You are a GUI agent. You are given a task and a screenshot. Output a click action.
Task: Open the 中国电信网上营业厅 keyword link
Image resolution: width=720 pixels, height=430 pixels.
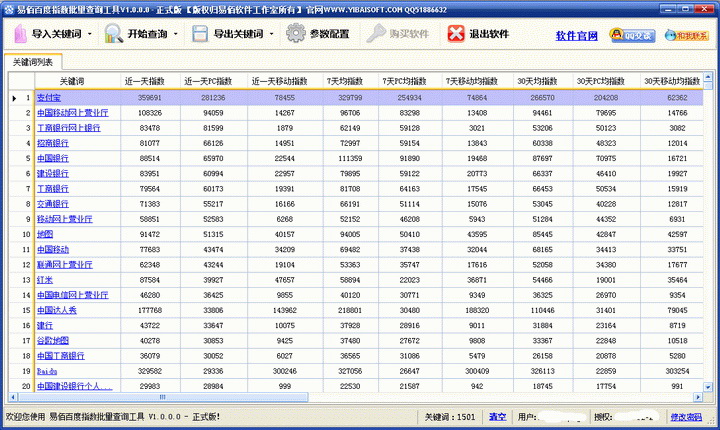(73, 295)
